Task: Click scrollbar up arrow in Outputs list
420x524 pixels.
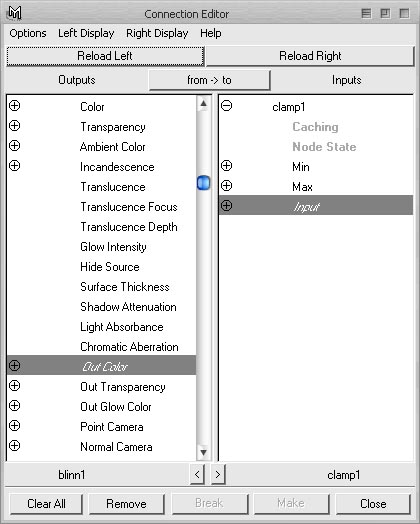Action: point(203,104)
